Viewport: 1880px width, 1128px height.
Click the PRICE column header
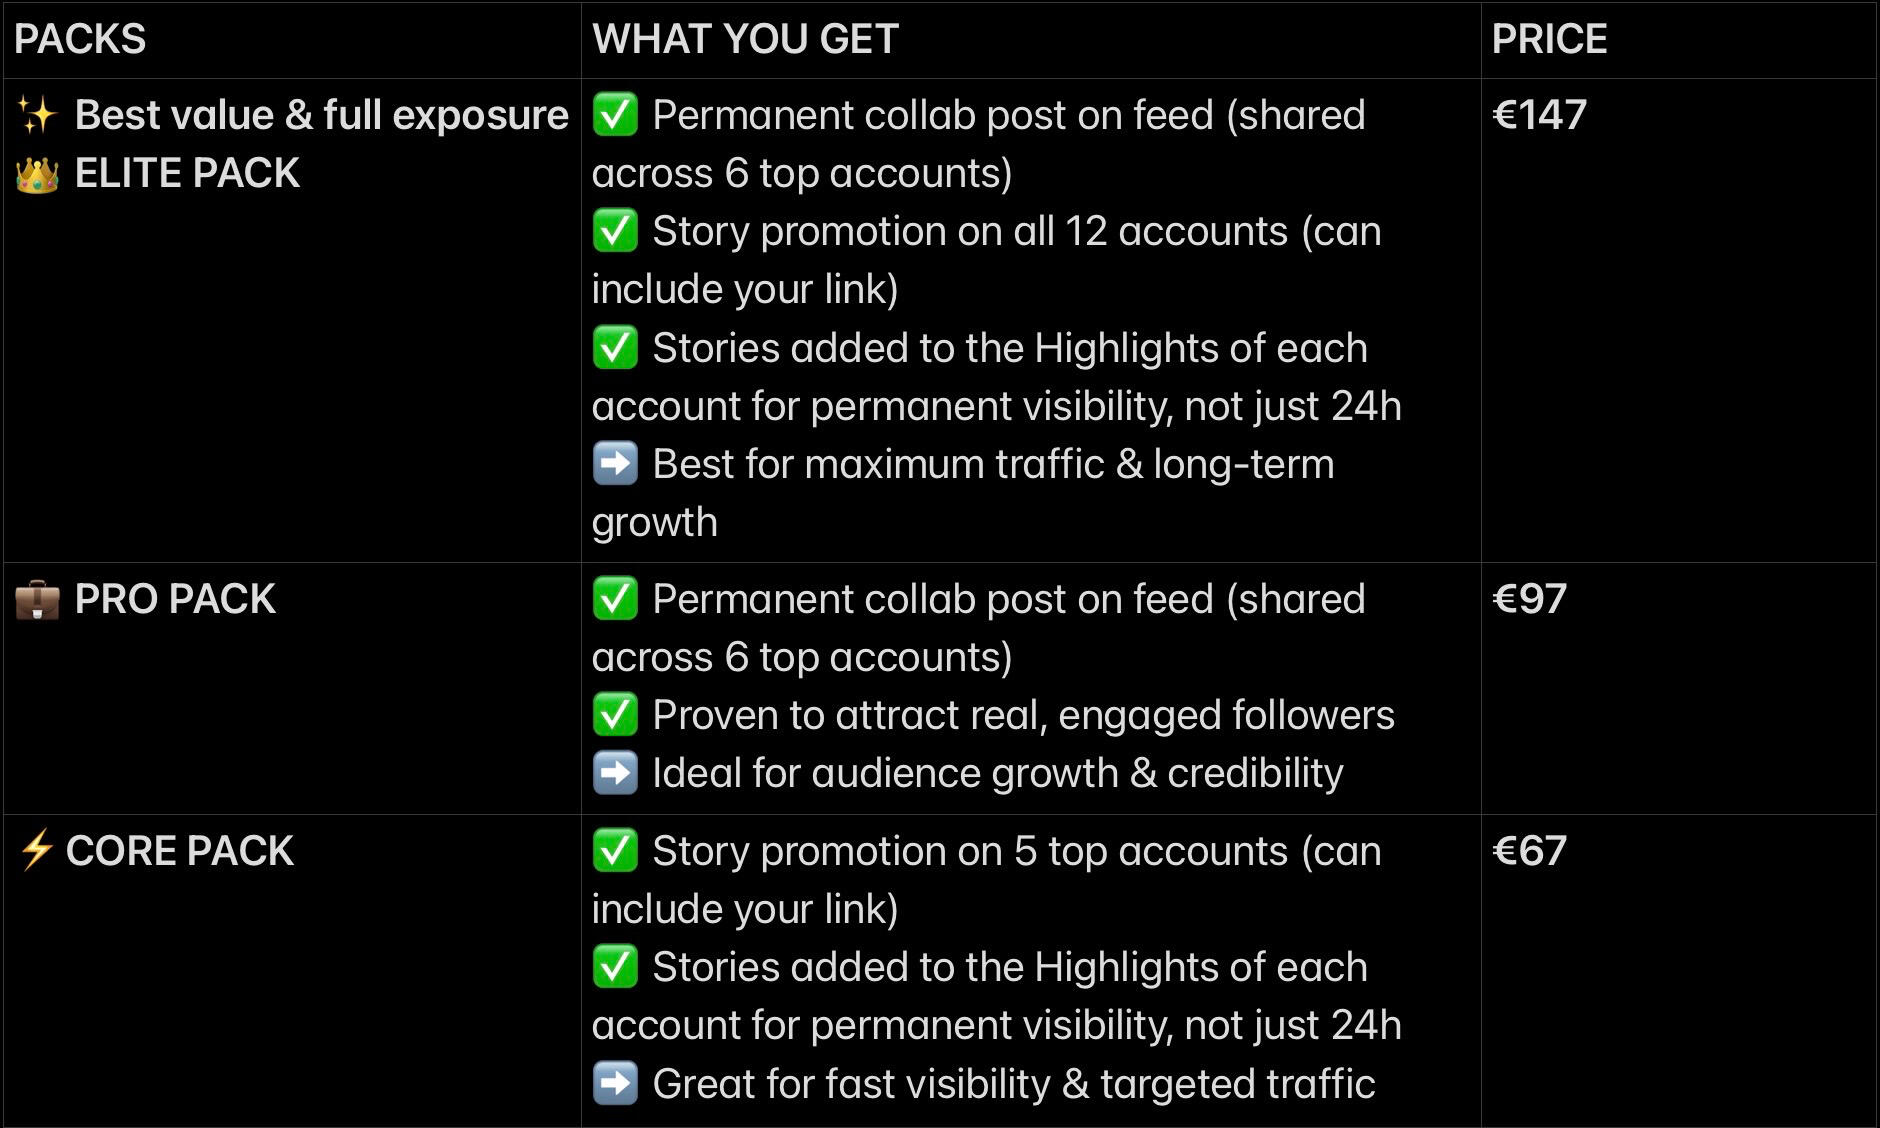[x=1549, y=40]
